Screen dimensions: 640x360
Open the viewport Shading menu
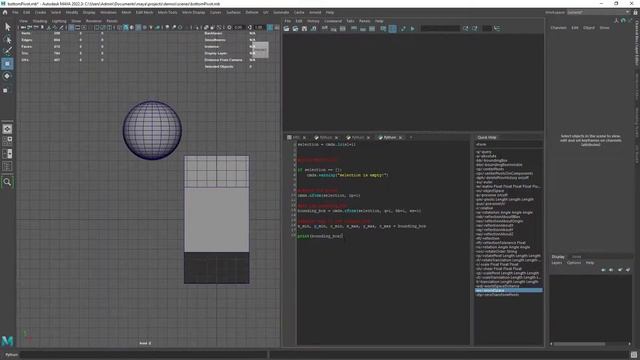coord(40,21)
